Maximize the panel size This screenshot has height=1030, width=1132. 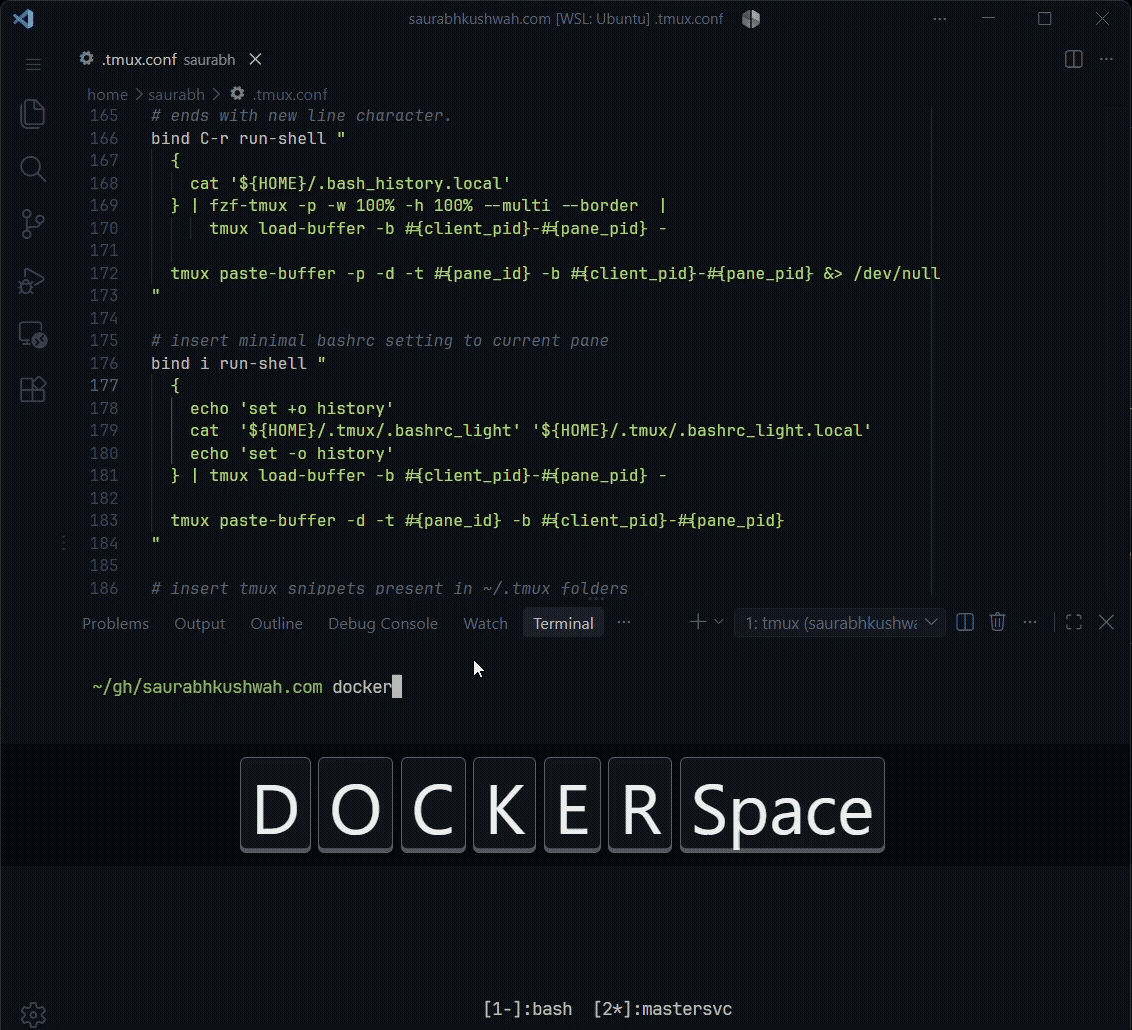(x=1074, y=622)
